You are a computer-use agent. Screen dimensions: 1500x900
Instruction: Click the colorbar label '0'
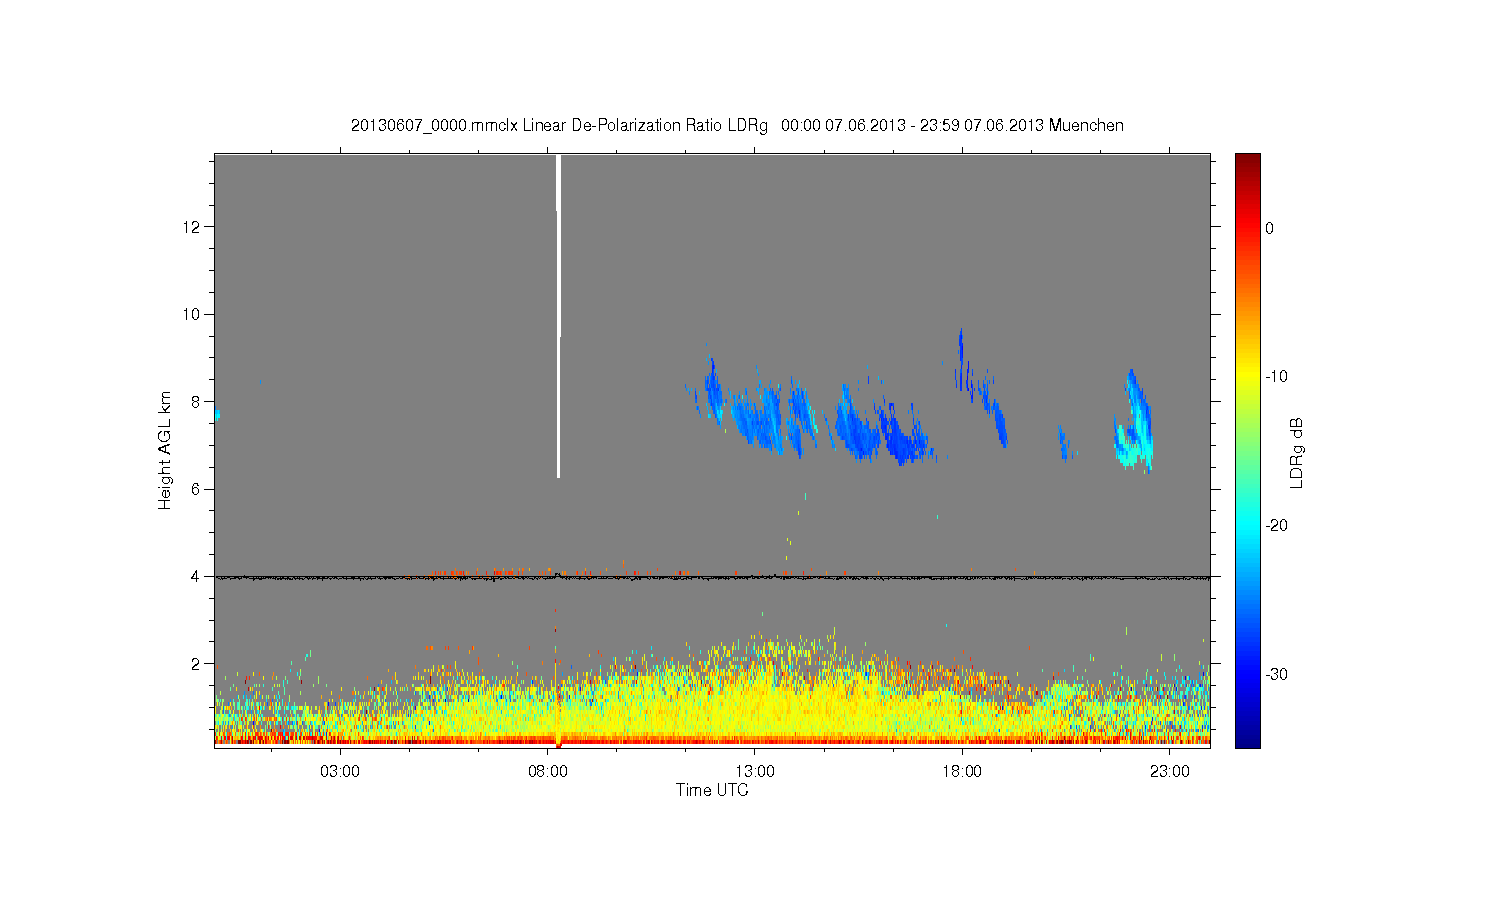point(1269,228)
